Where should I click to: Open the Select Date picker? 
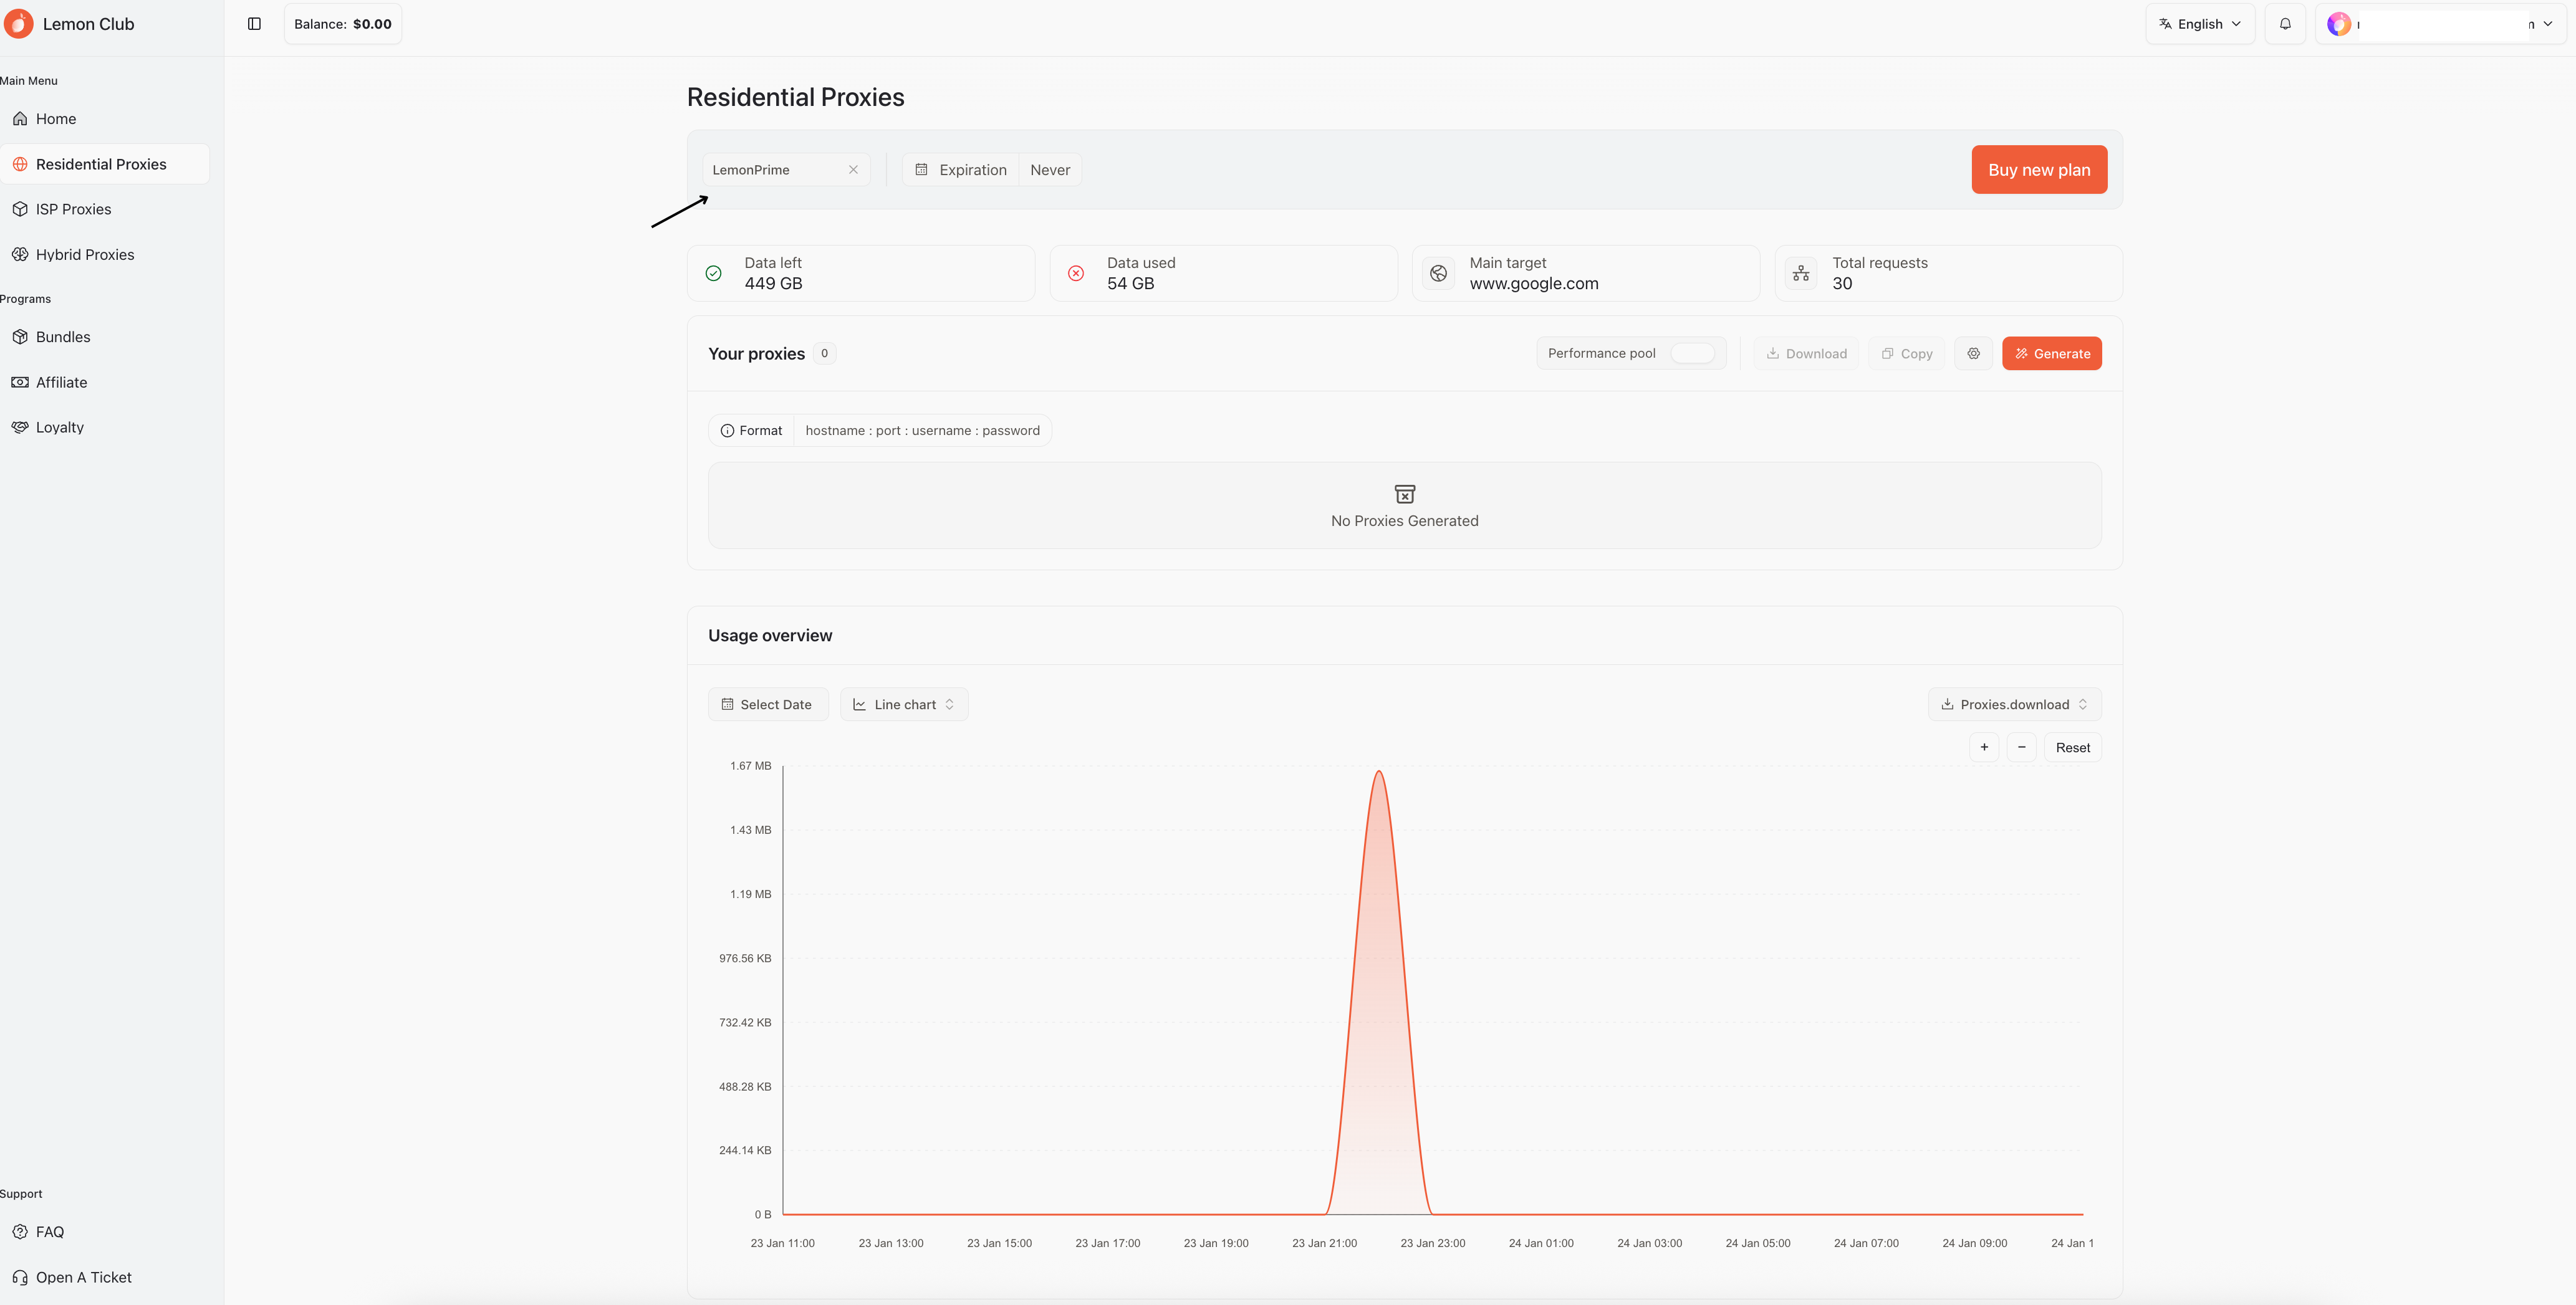[768, 704]
